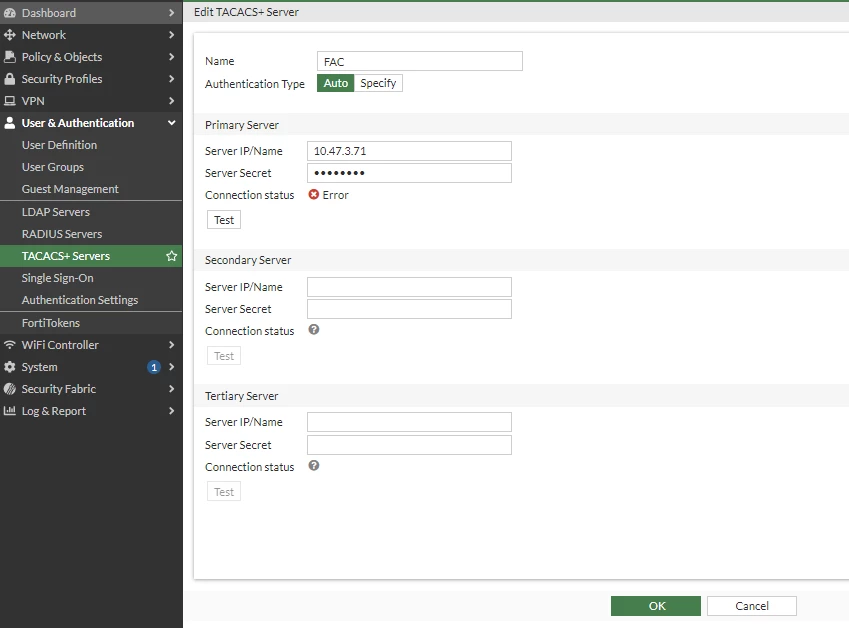The image size is (849, 628).
Task: Click Secondary Server connection status question icon
Action: pyautogui.click(x=314, y=330)
